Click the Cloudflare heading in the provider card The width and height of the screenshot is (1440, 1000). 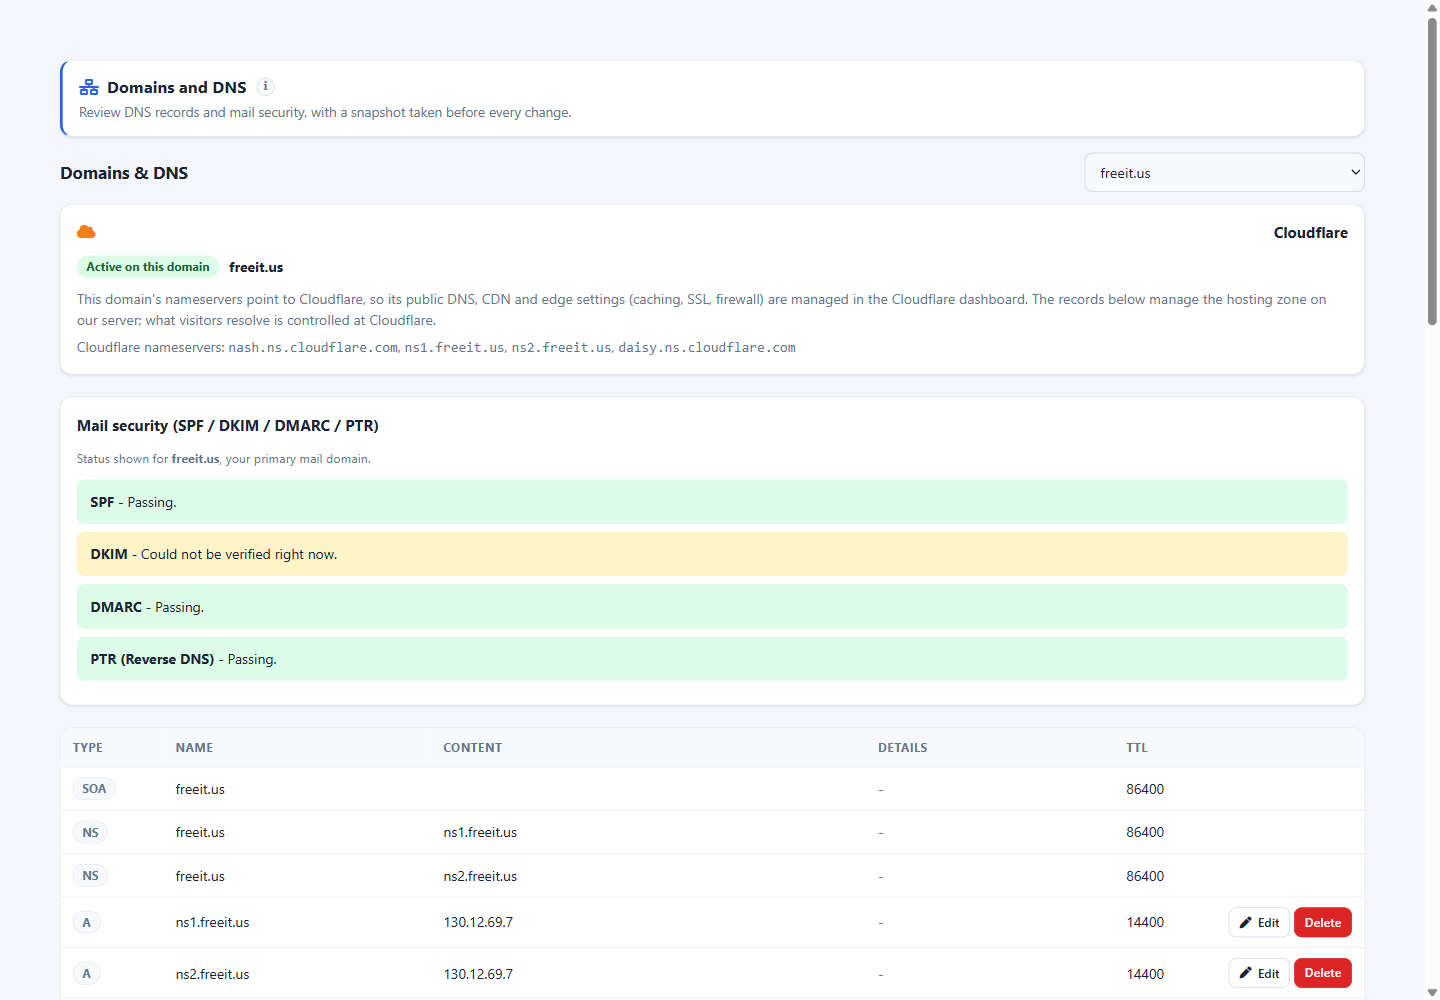pos(1310,233)
